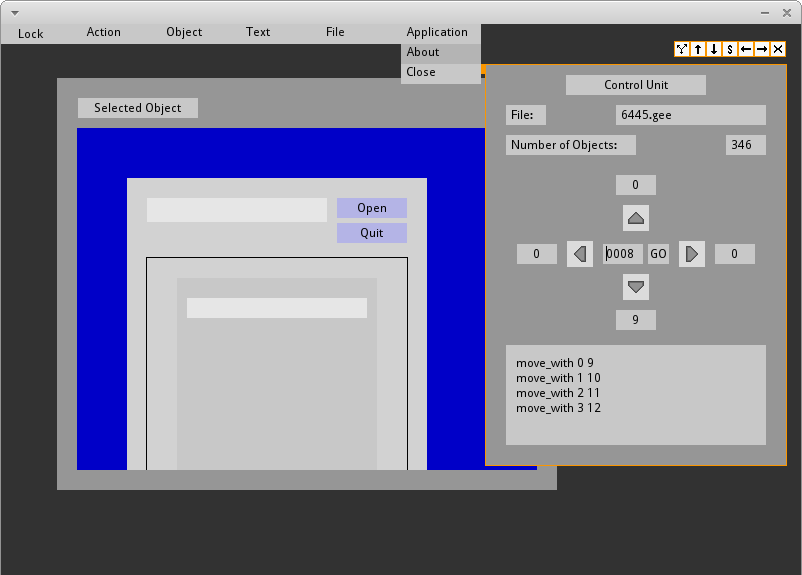Screen dimensions: 802x575
Task: Click the up arrow icon in top toolbar
Action: [698, 49]
